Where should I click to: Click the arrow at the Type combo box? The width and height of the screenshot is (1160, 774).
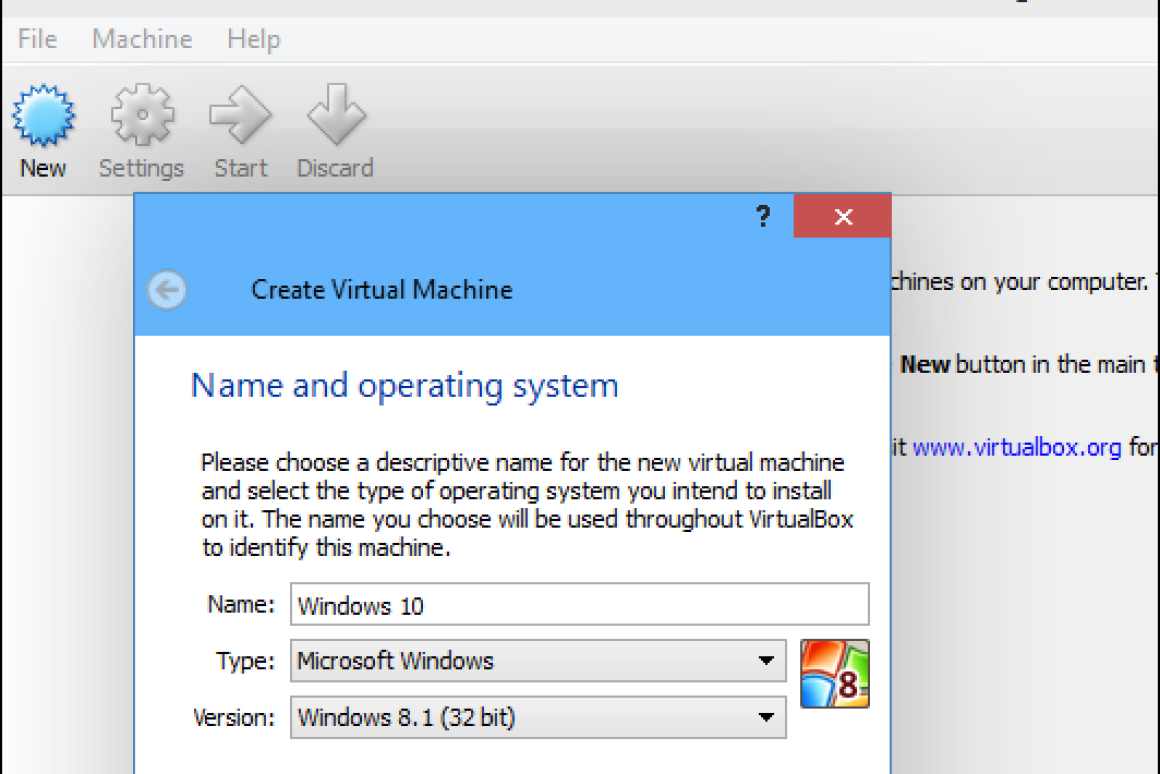point(766,661)
